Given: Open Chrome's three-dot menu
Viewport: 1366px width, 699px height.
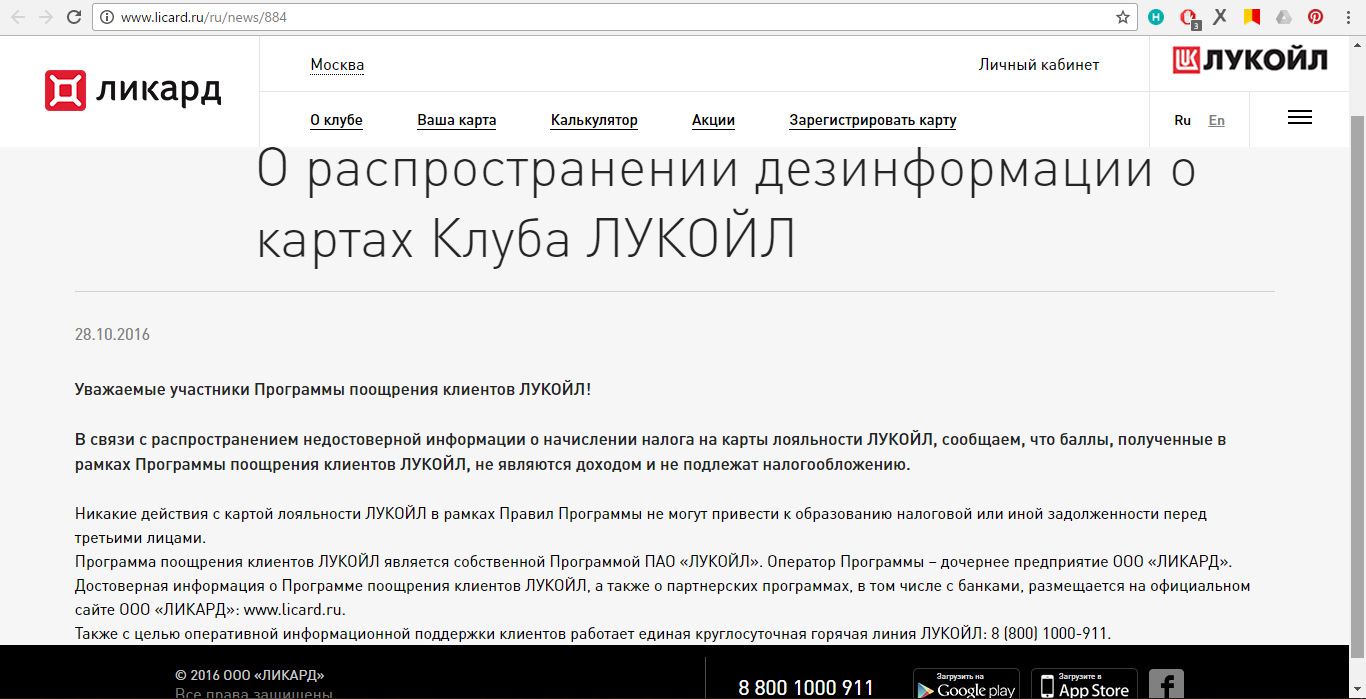Looking at the screenshot, I should click(1348, 17).
